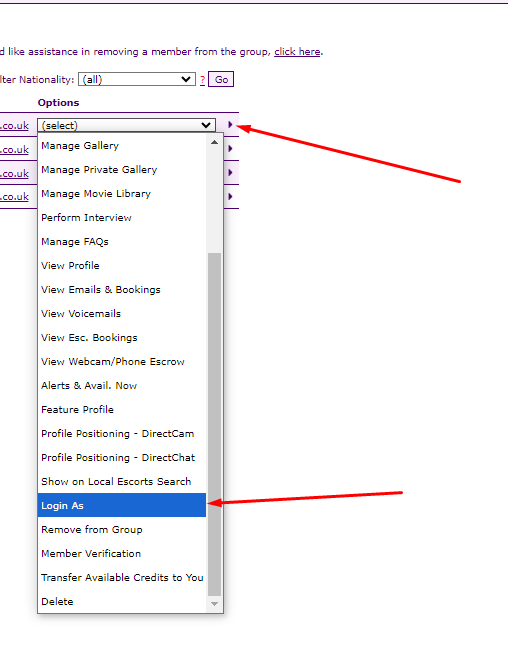508x648 pixels.
Task: Click the Go button next to nationality filter
Action: pos(221,79)
